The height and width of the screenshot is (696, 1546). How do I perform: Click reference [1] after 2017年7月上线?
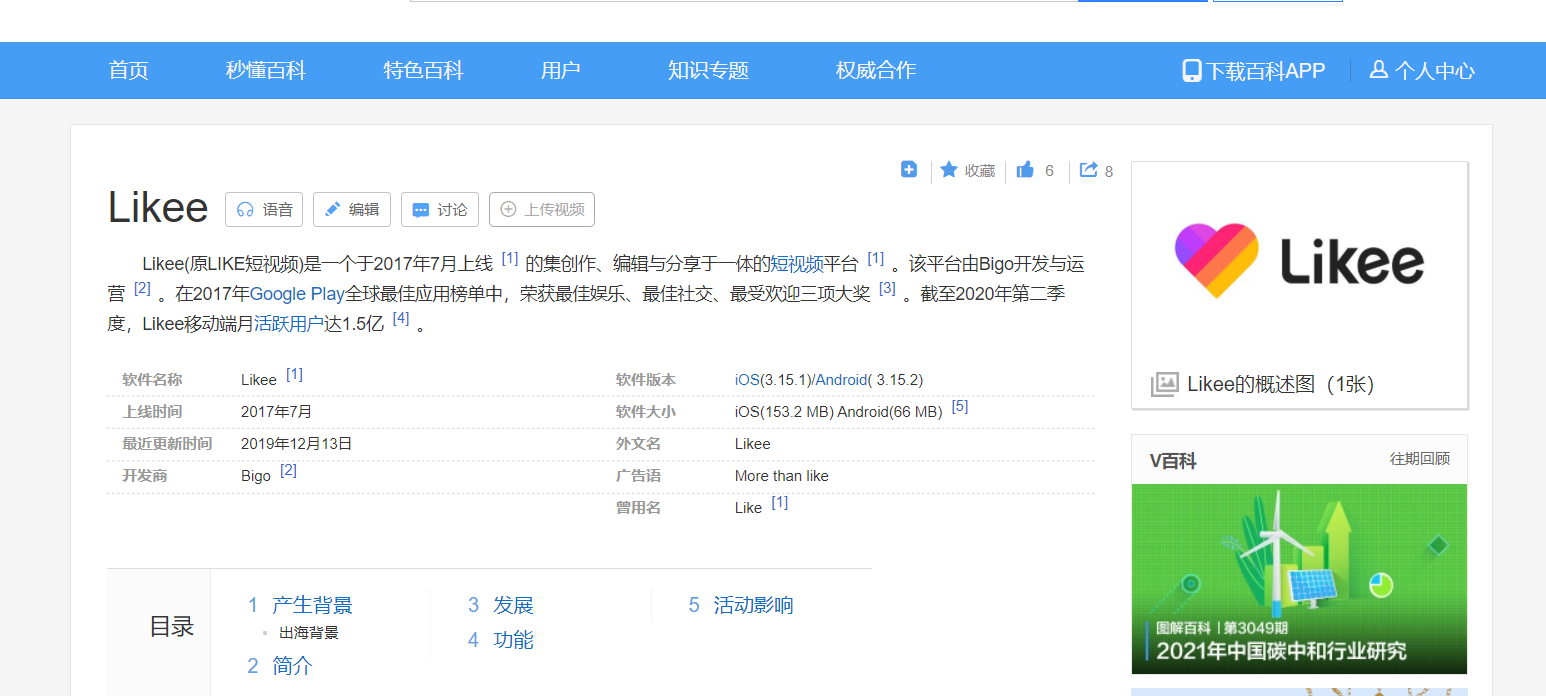pos(510,258)
